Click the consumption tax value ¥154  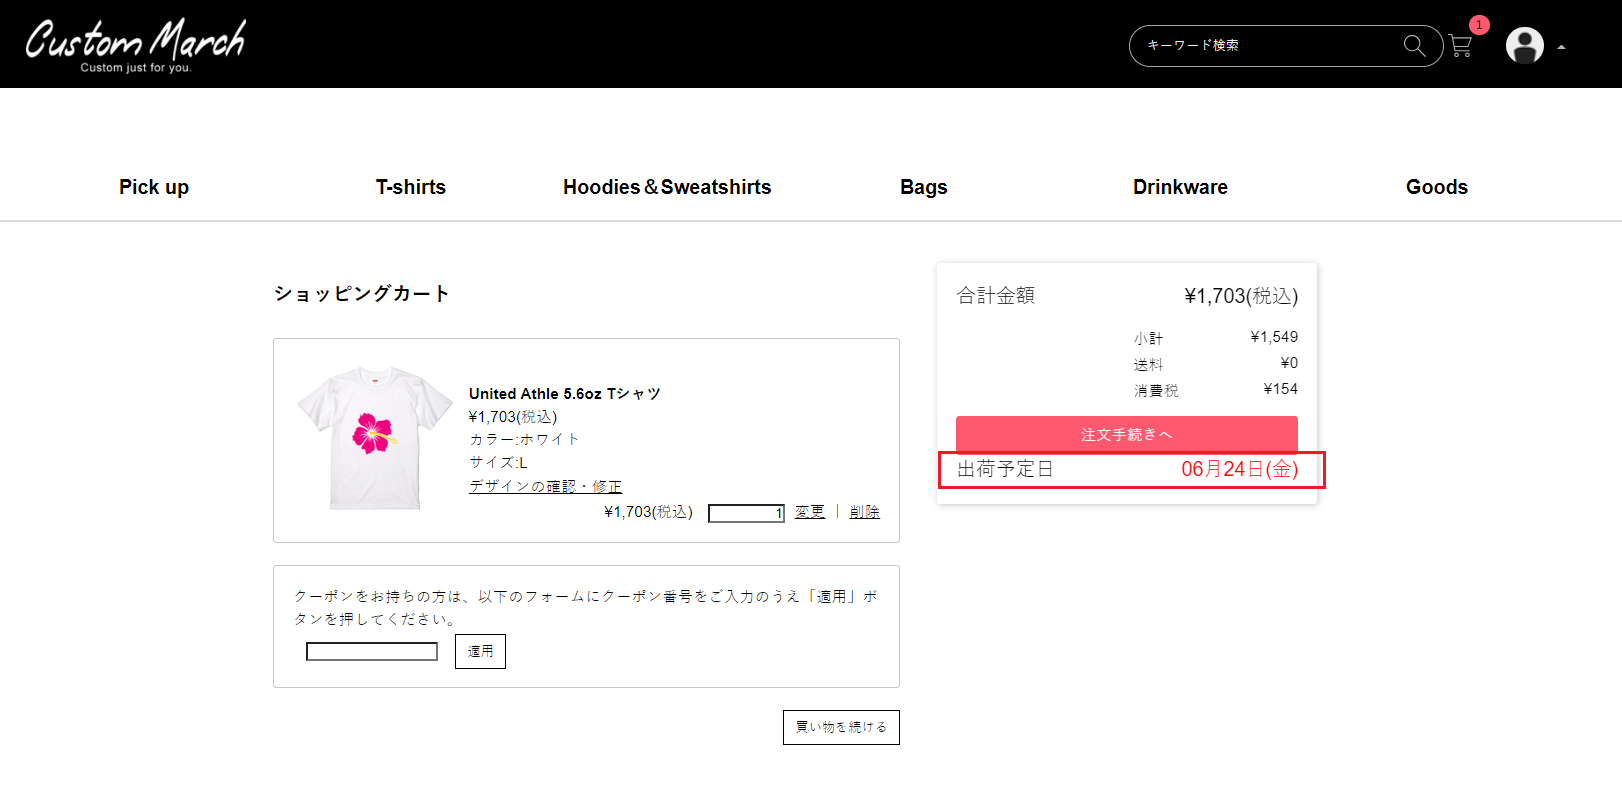[x=1280, y=389]
